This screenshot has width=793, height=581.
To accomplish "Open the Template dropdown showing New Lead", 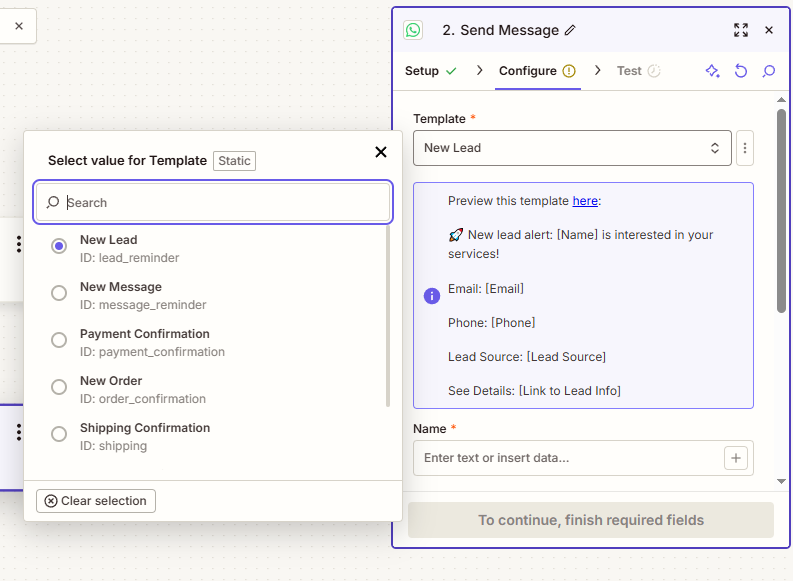I will (572, 148).
